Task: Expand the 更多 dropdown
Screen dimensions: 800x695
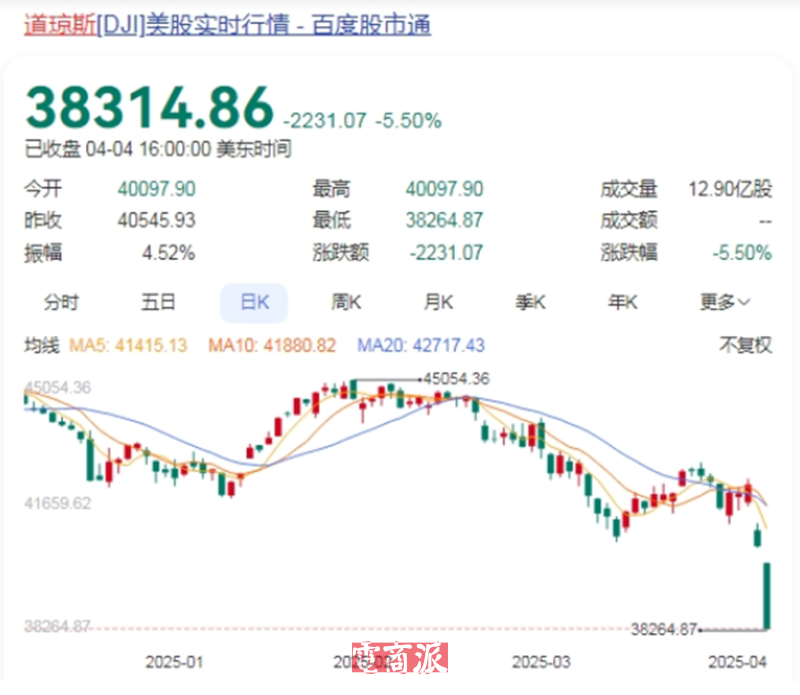Action: pos(725,302)
